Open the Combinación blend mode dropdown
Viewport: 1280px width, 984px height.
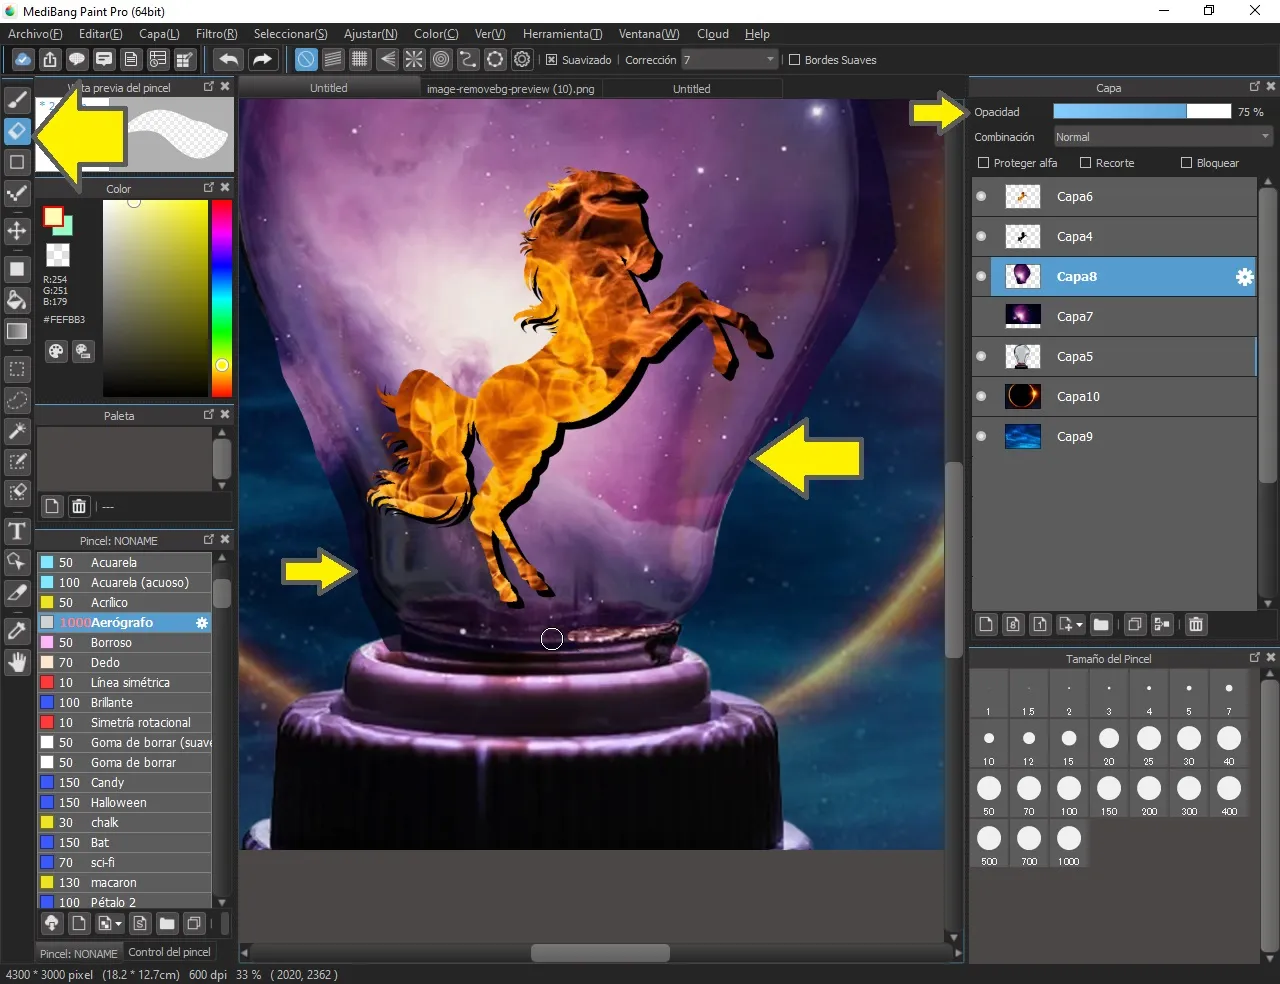click(1163, 137)
